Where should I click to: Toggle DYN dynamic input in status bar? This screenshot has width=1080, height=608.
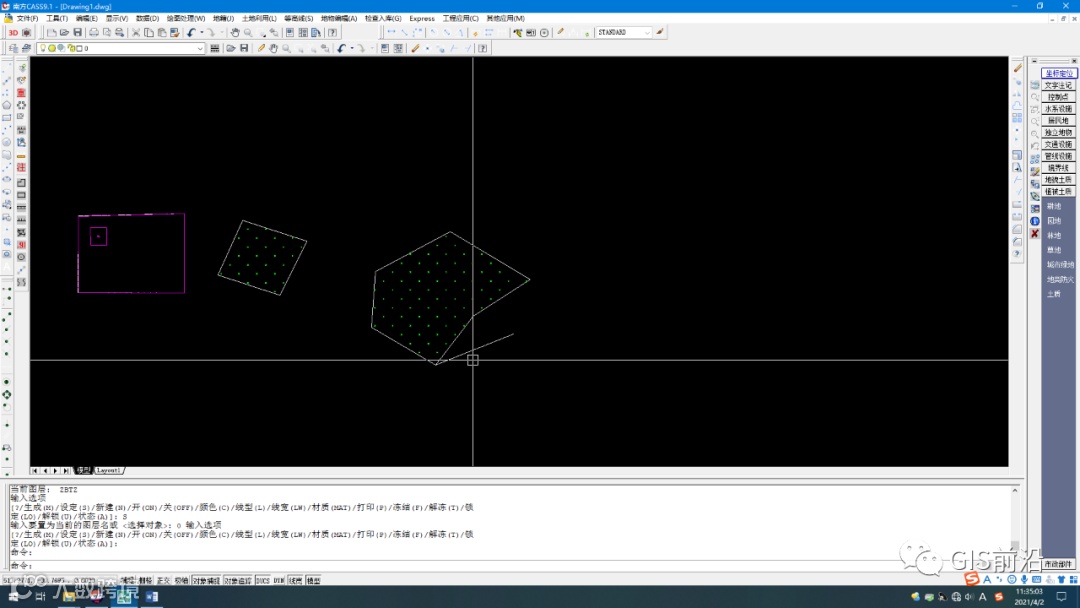click(279, 580)
